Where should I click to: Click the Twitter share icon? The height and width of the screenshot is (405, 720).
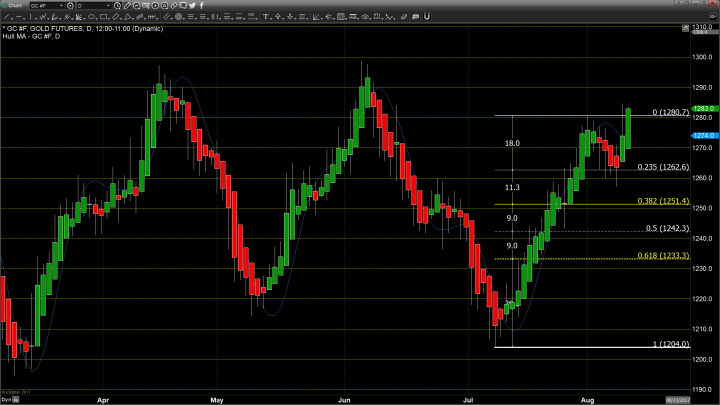pyautogui.click(x=193, y=7)
